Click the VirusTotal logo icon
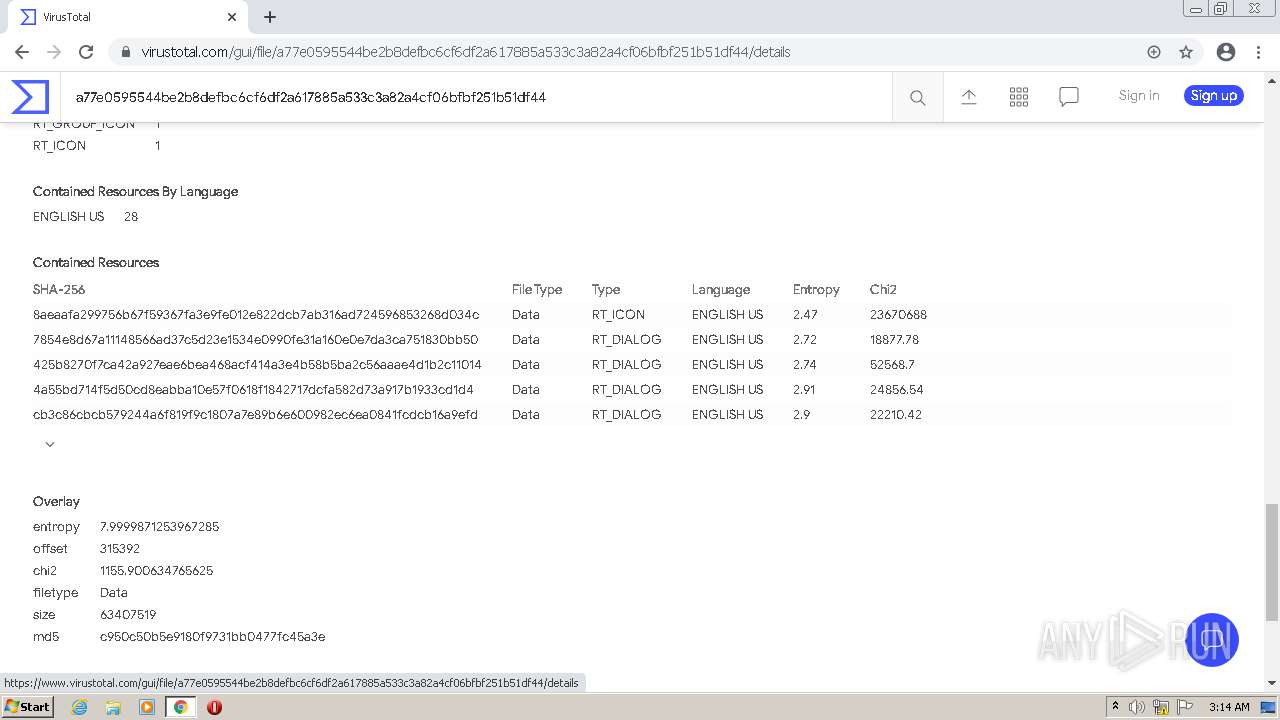This screenshot has height=720, width=1280. (x=30, y=97)
